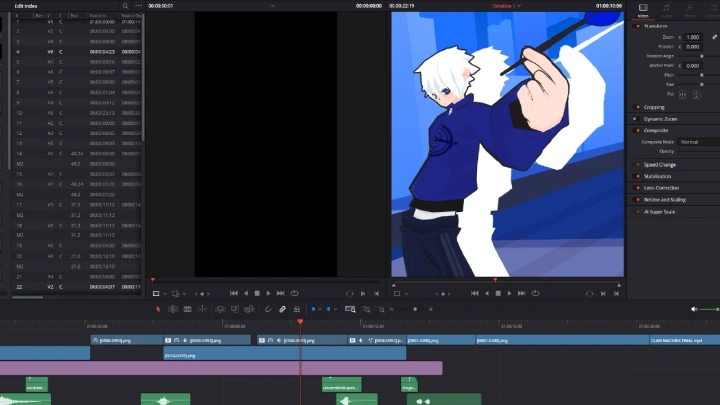Click the Zoom link chain icon
This screenshot has width=720, height=405.
714,37
